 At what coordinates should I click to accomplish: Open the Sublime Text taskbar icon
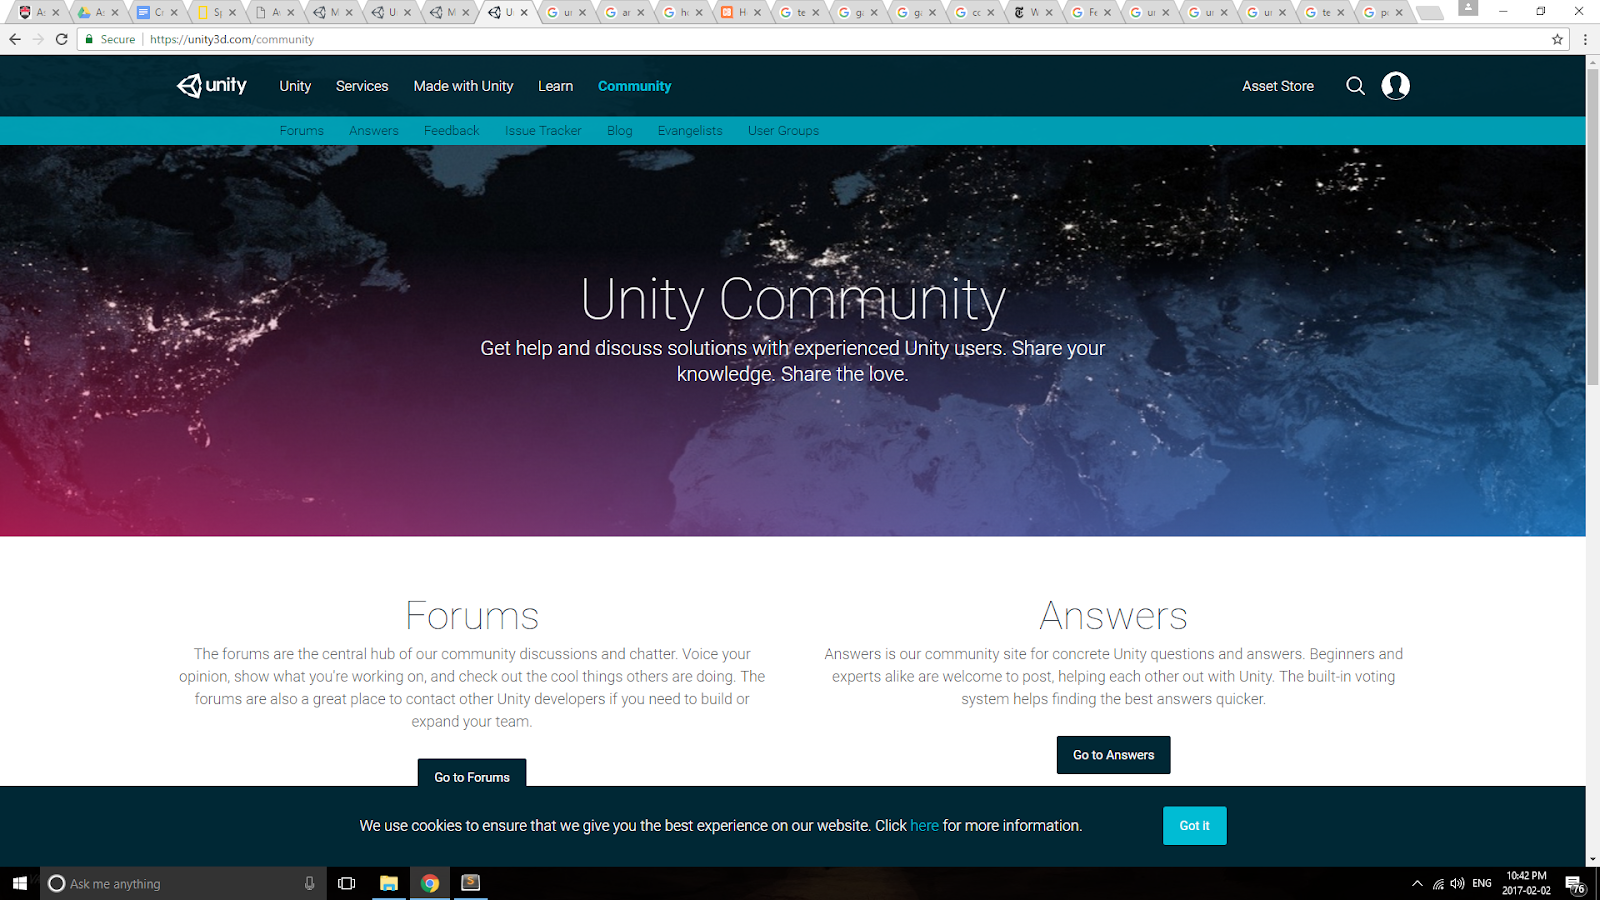pyautogui.click(x=471, y=883)
